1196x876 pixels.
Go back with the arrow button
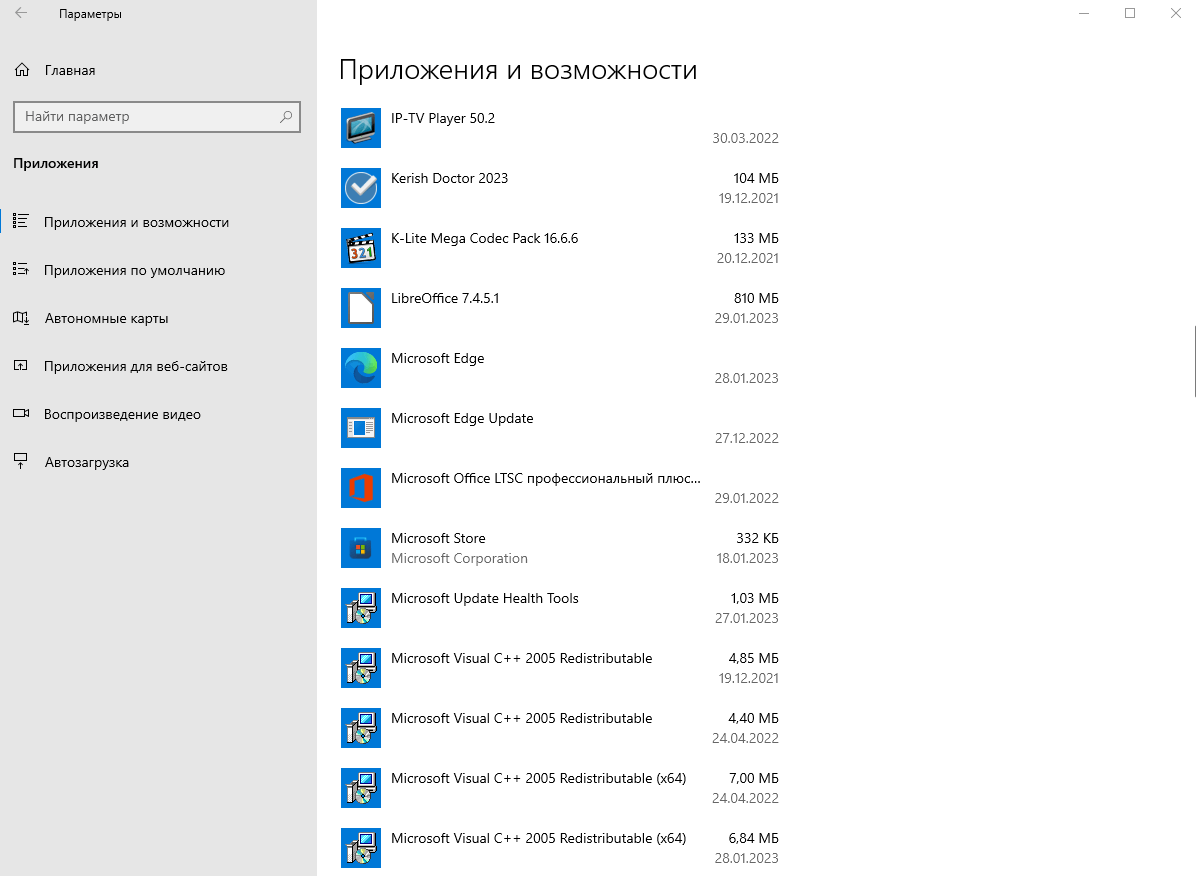coord(21,13)
